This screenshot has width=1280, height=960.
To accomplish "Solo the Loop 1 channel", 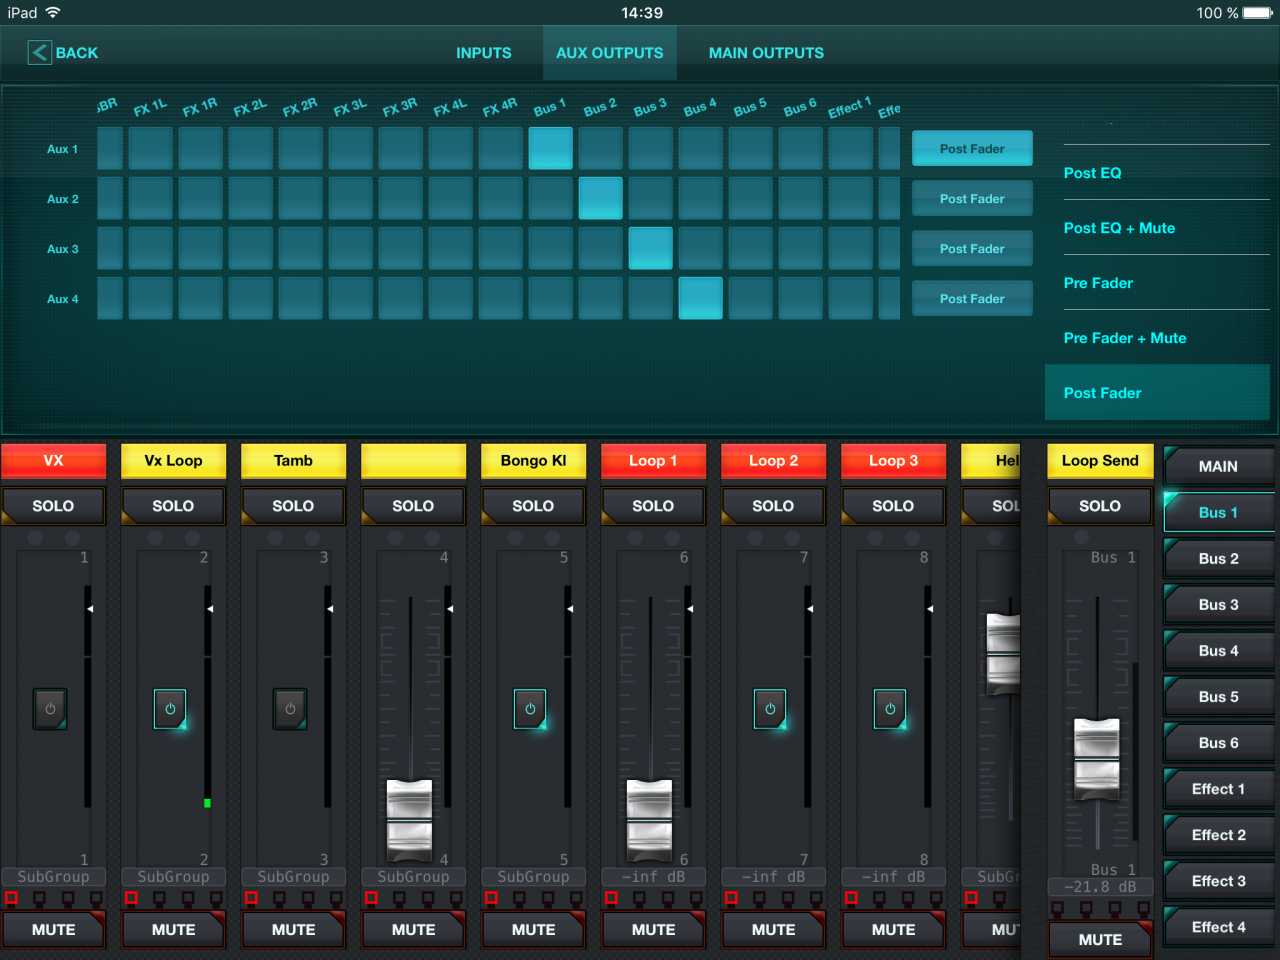I will click(653, 506).
